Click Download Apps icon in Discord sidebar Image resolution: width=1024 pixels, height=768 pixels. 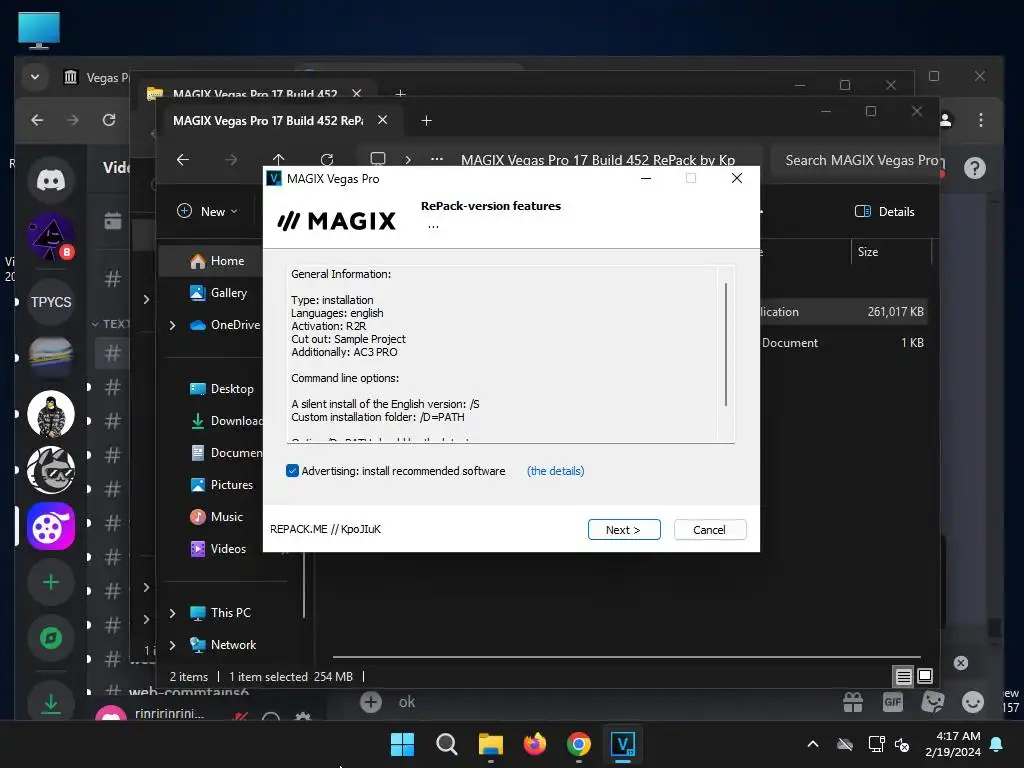[51, 701]
